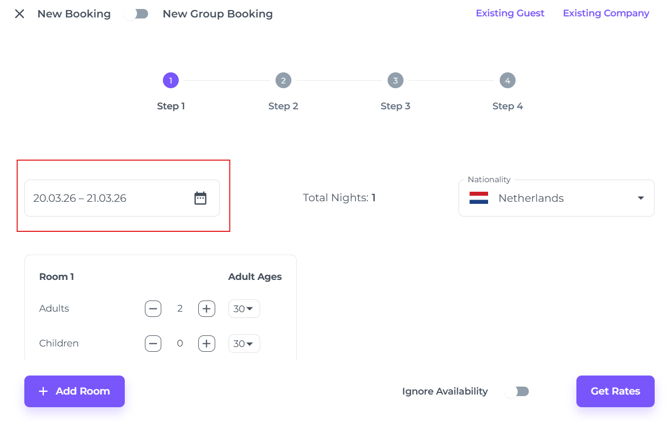The width and height of the screenshot is (670, 422).
Task: Close the New Booking form
Action: tap(19, 14)
